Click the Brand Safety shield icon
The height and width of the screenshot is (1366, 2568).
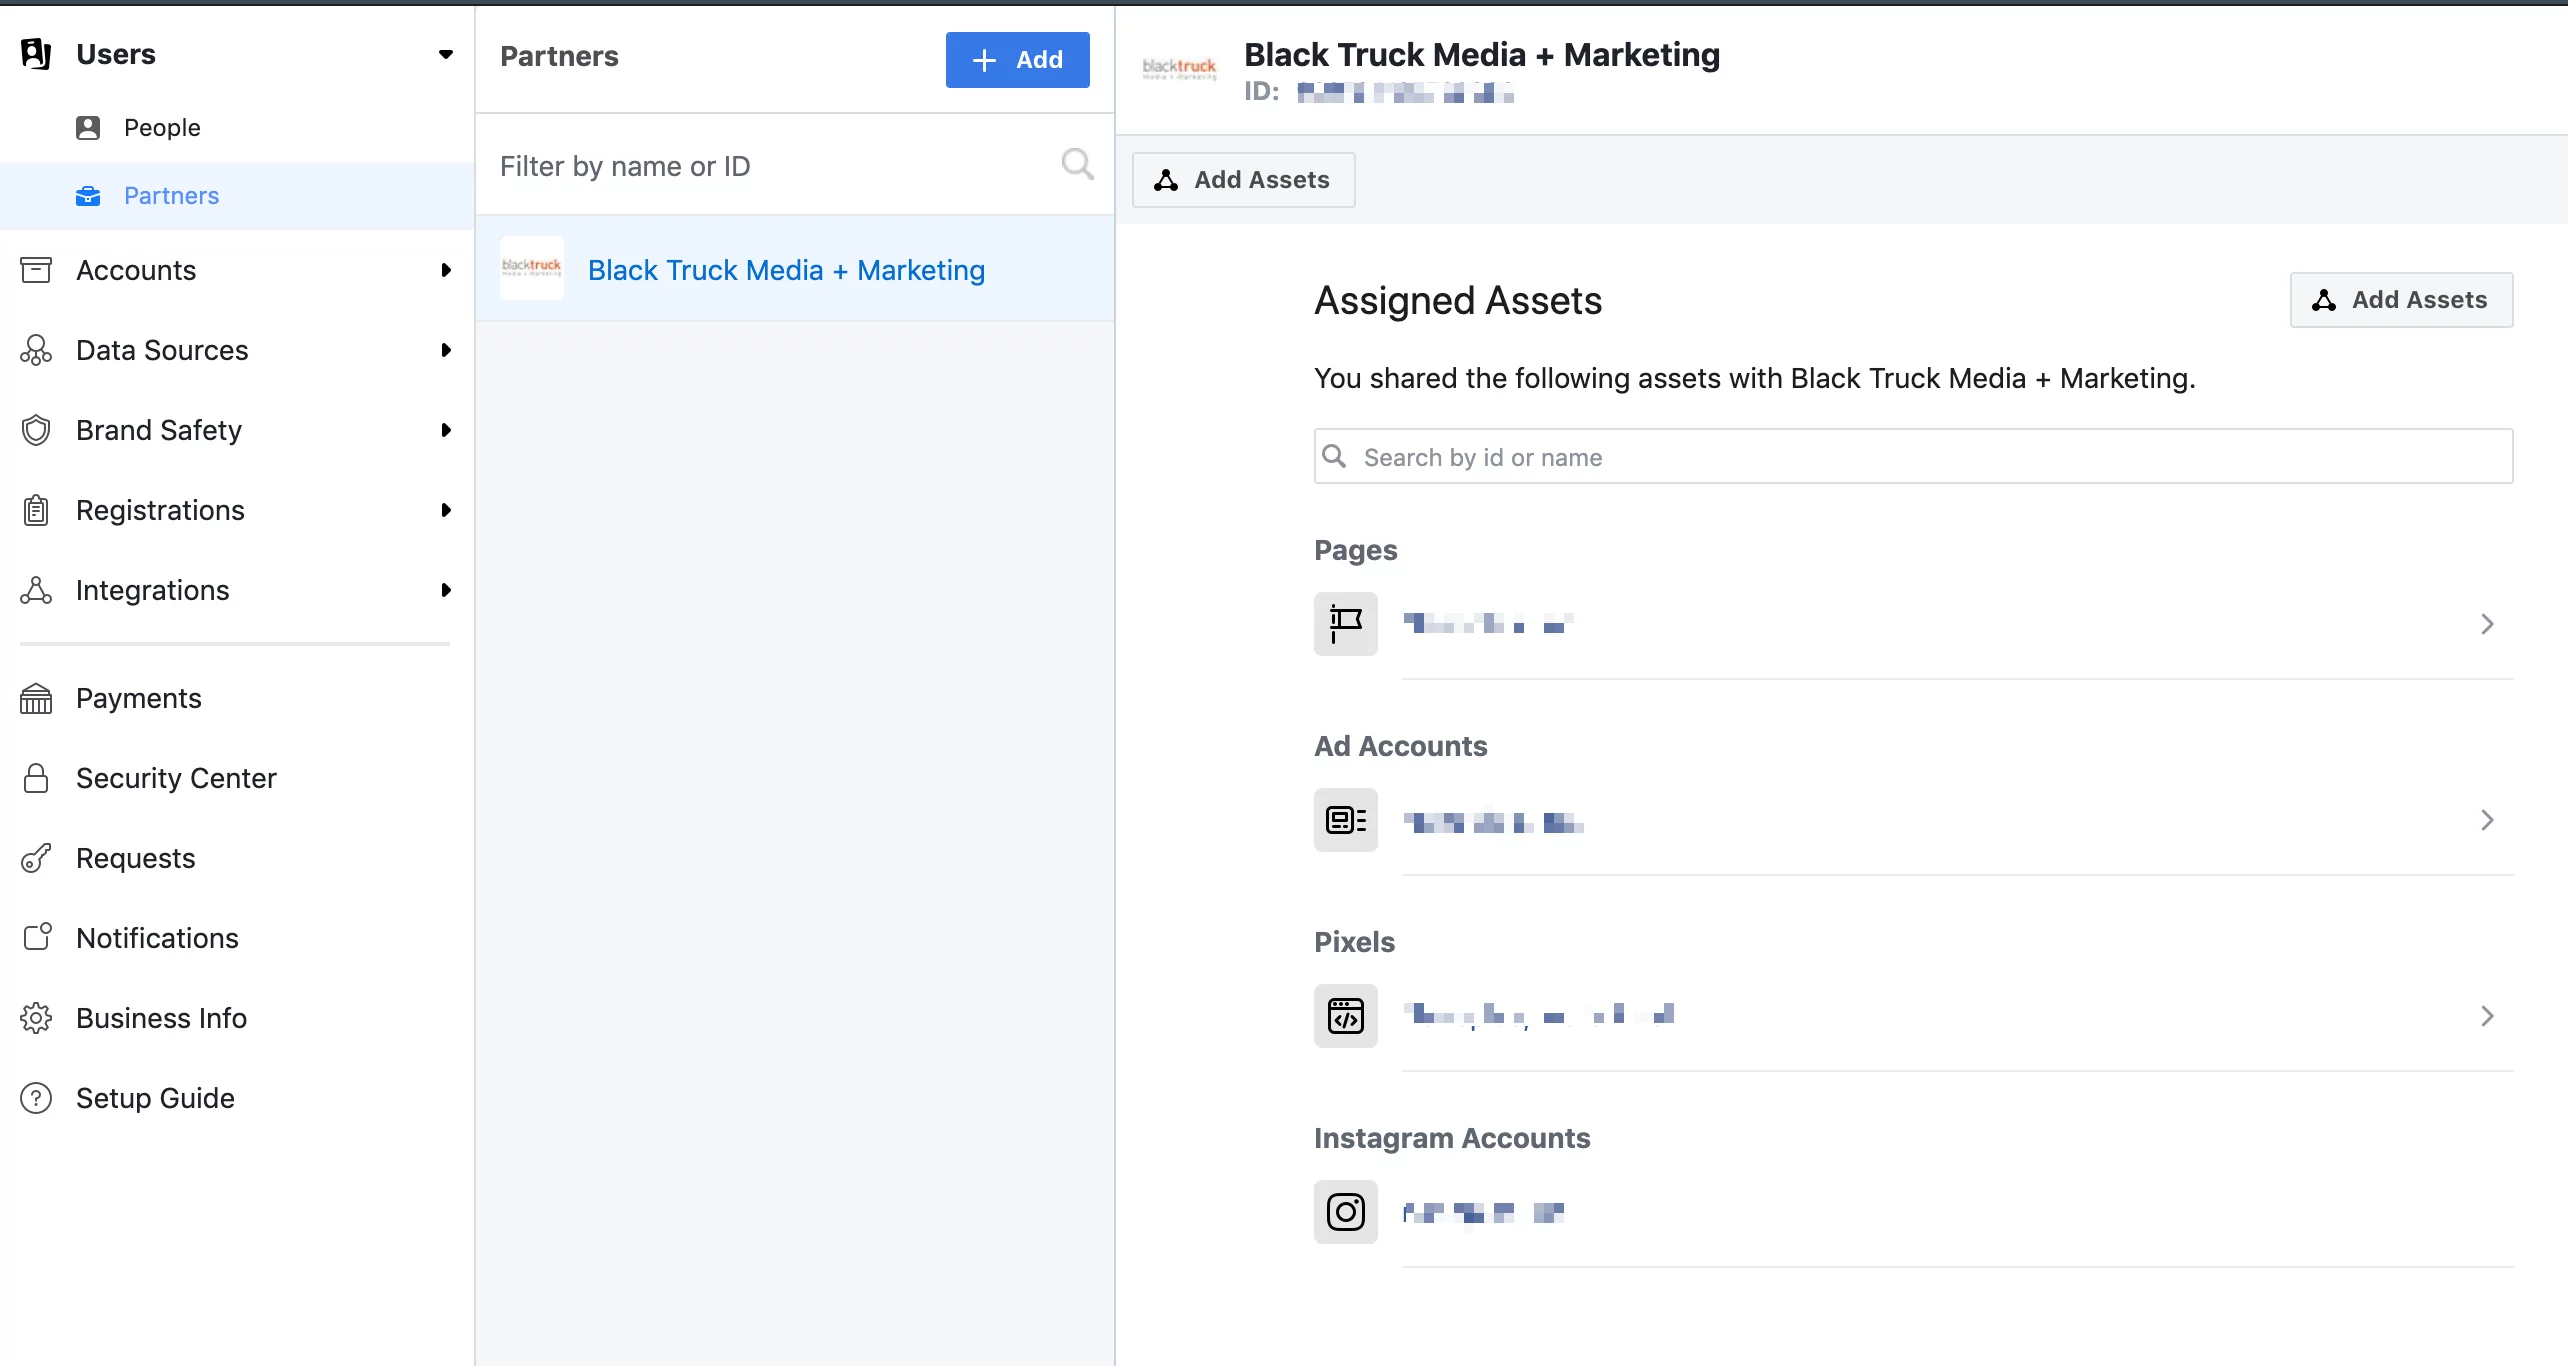pyautogui.click(x=36, y=430)
